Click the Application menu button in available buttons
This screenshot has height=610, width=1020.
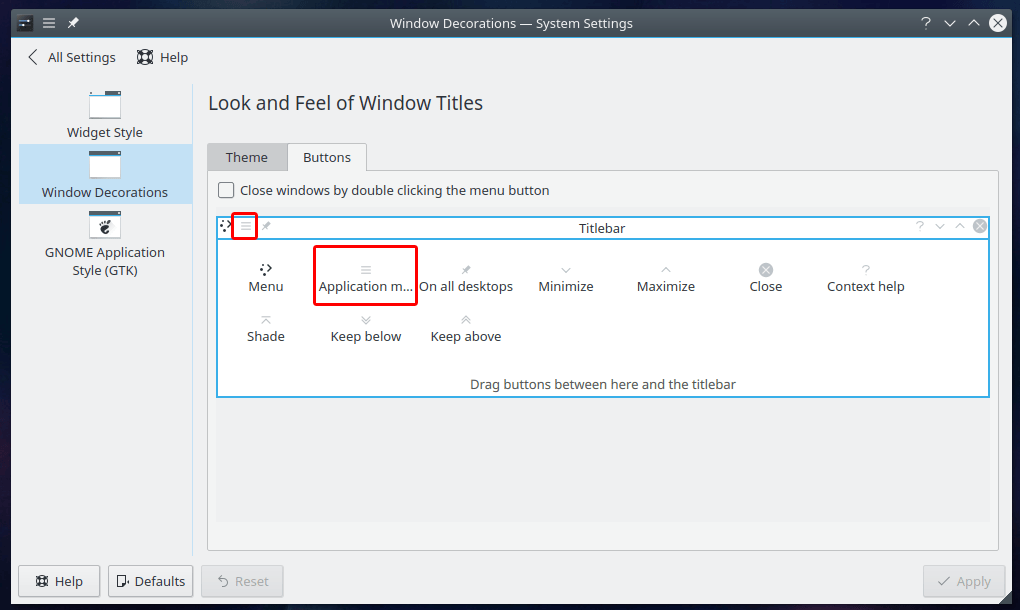click(365, 271)
